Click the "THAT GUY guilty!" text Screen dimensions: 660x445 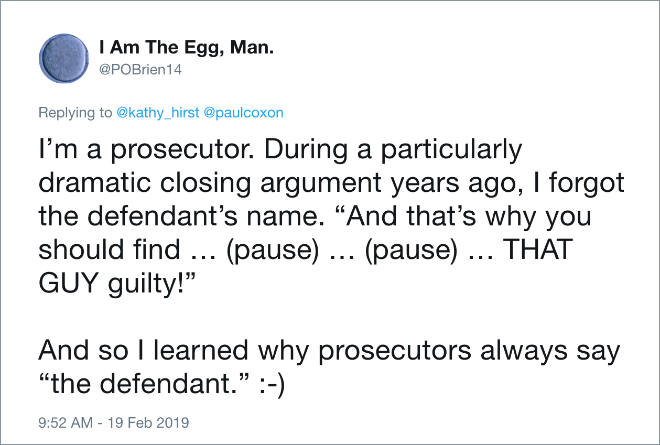coord(306,266)
